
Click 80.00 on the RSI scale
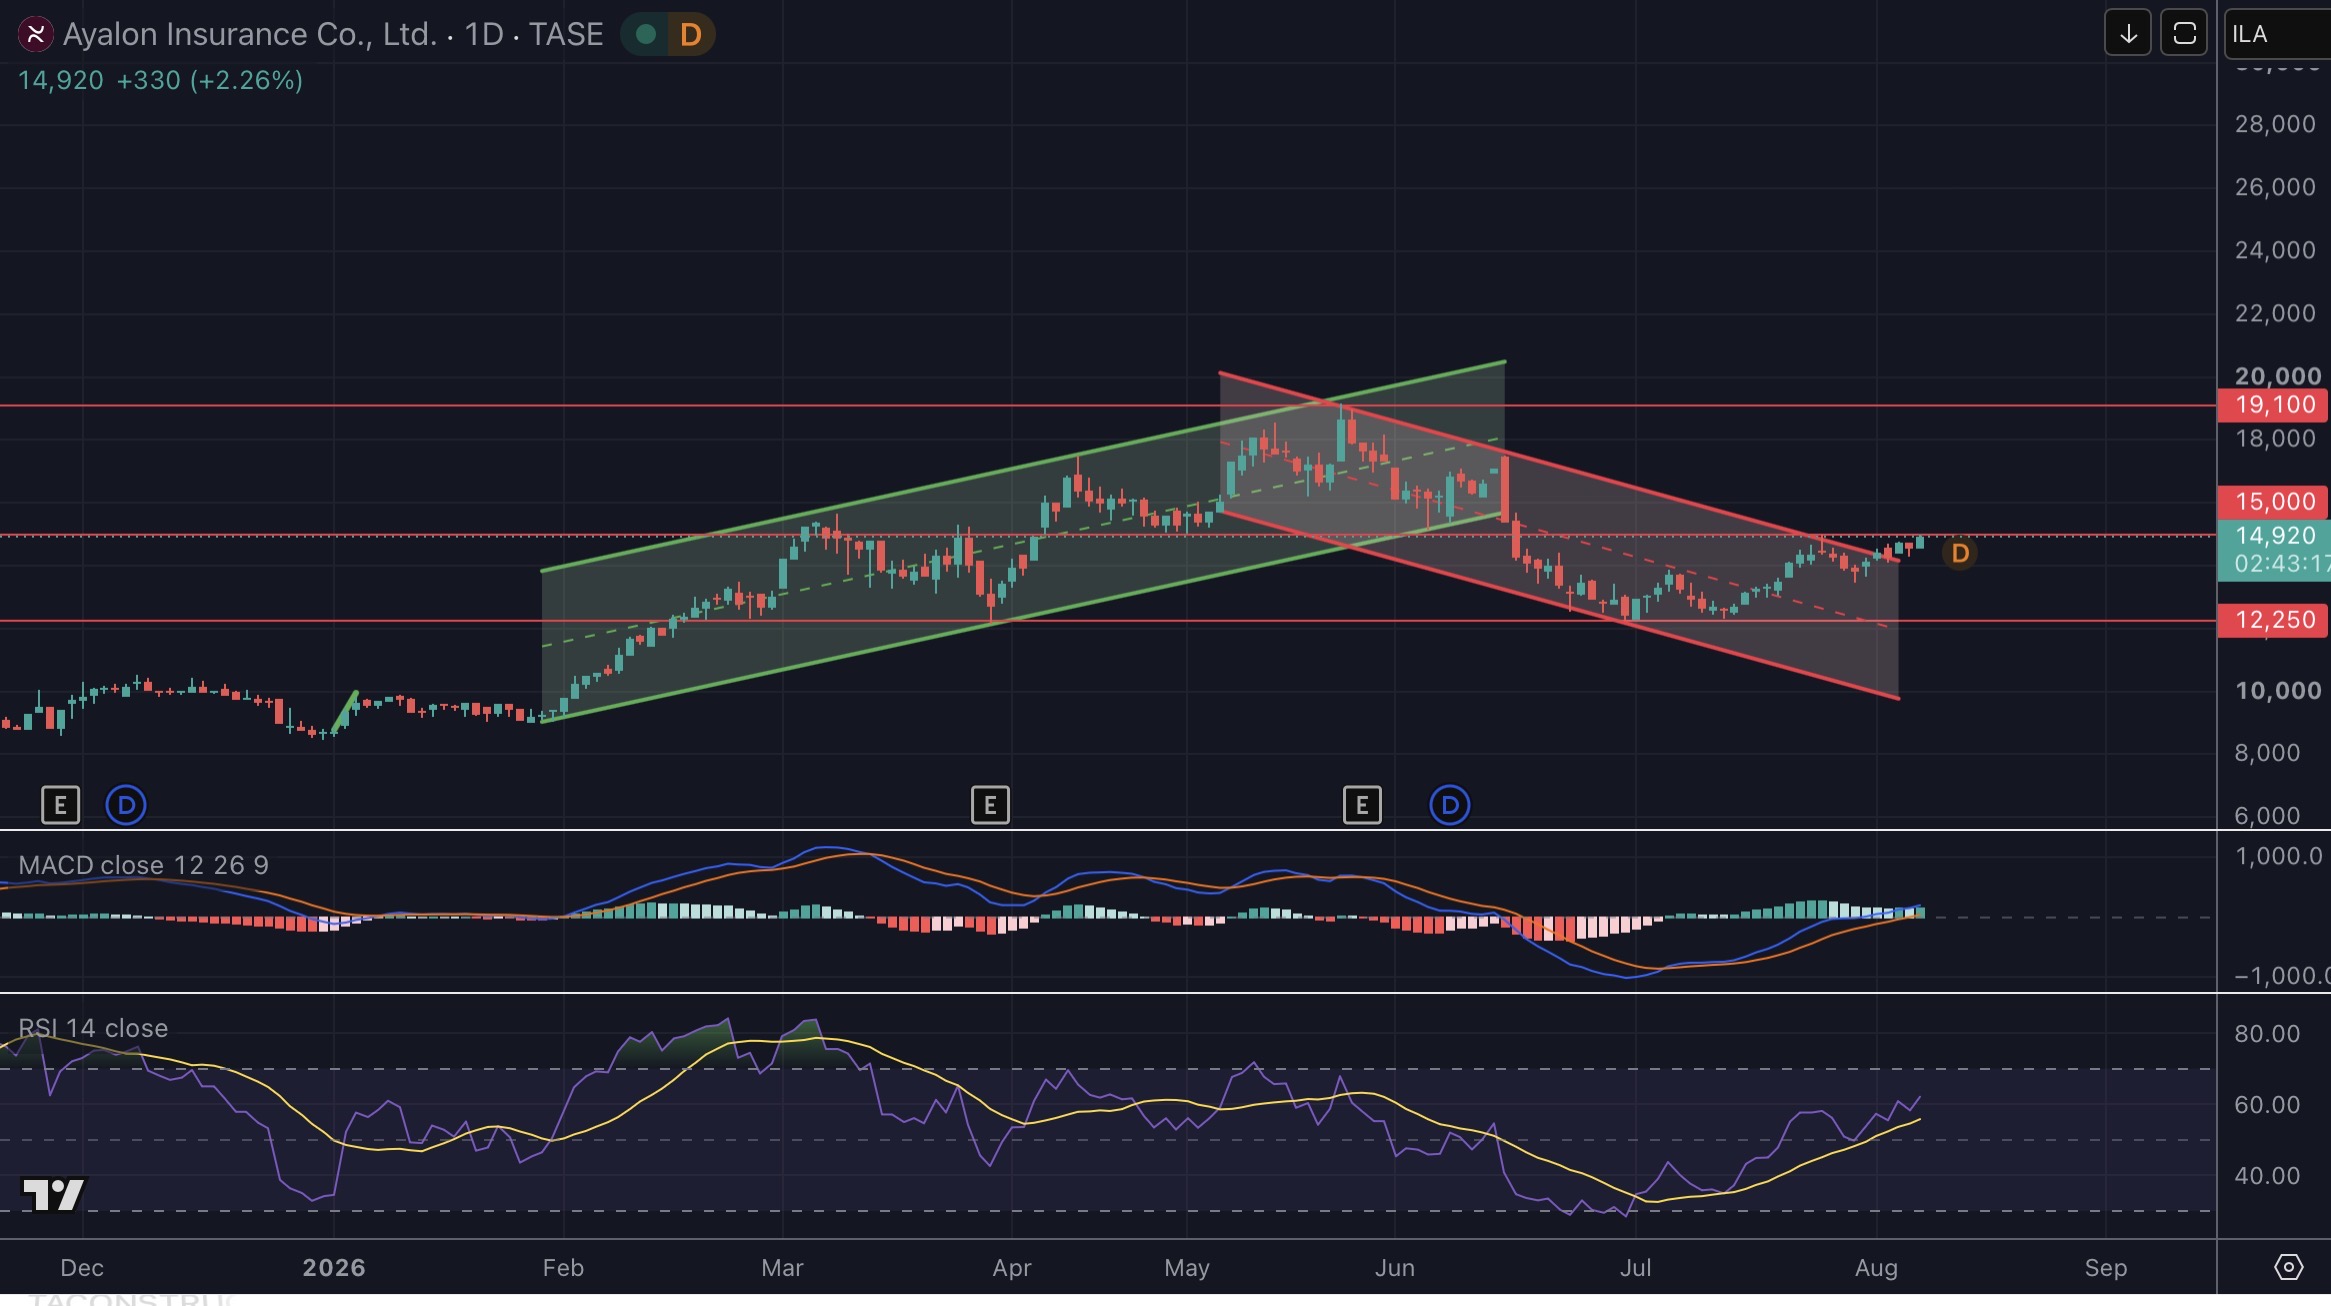pyautogui.click(x=2267, y=1034)
